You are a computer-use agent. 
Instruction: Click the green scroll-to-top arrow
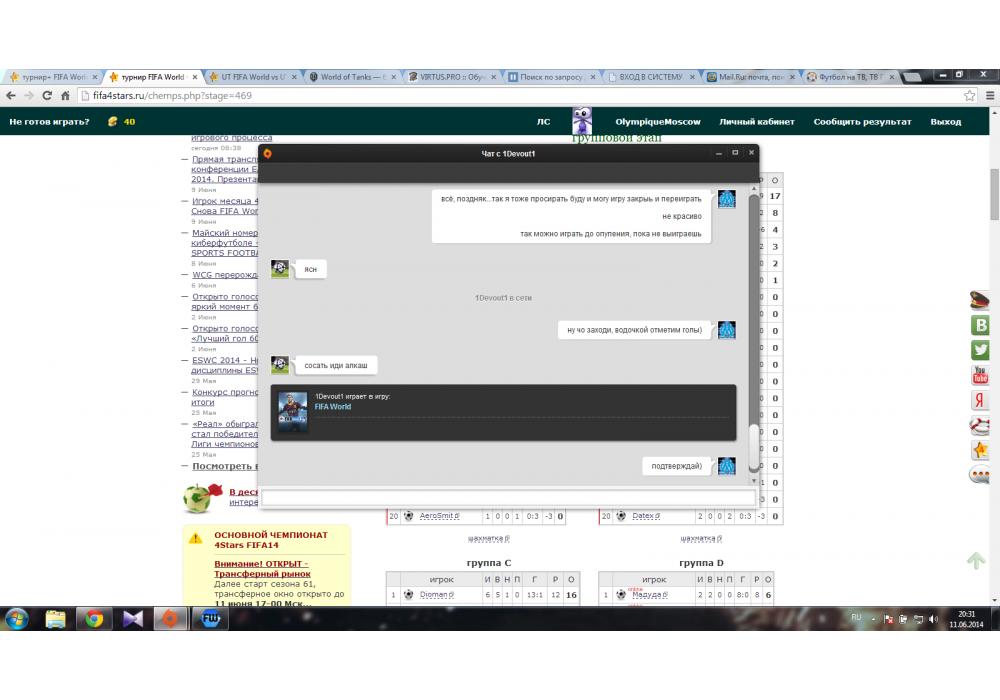point(976,560)
